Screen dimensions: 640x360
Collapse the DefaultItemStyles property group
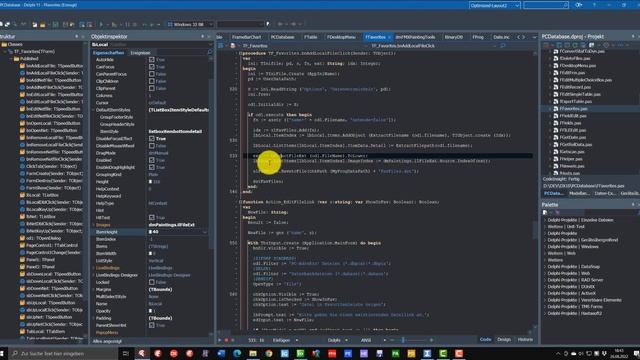click(93, 110)
